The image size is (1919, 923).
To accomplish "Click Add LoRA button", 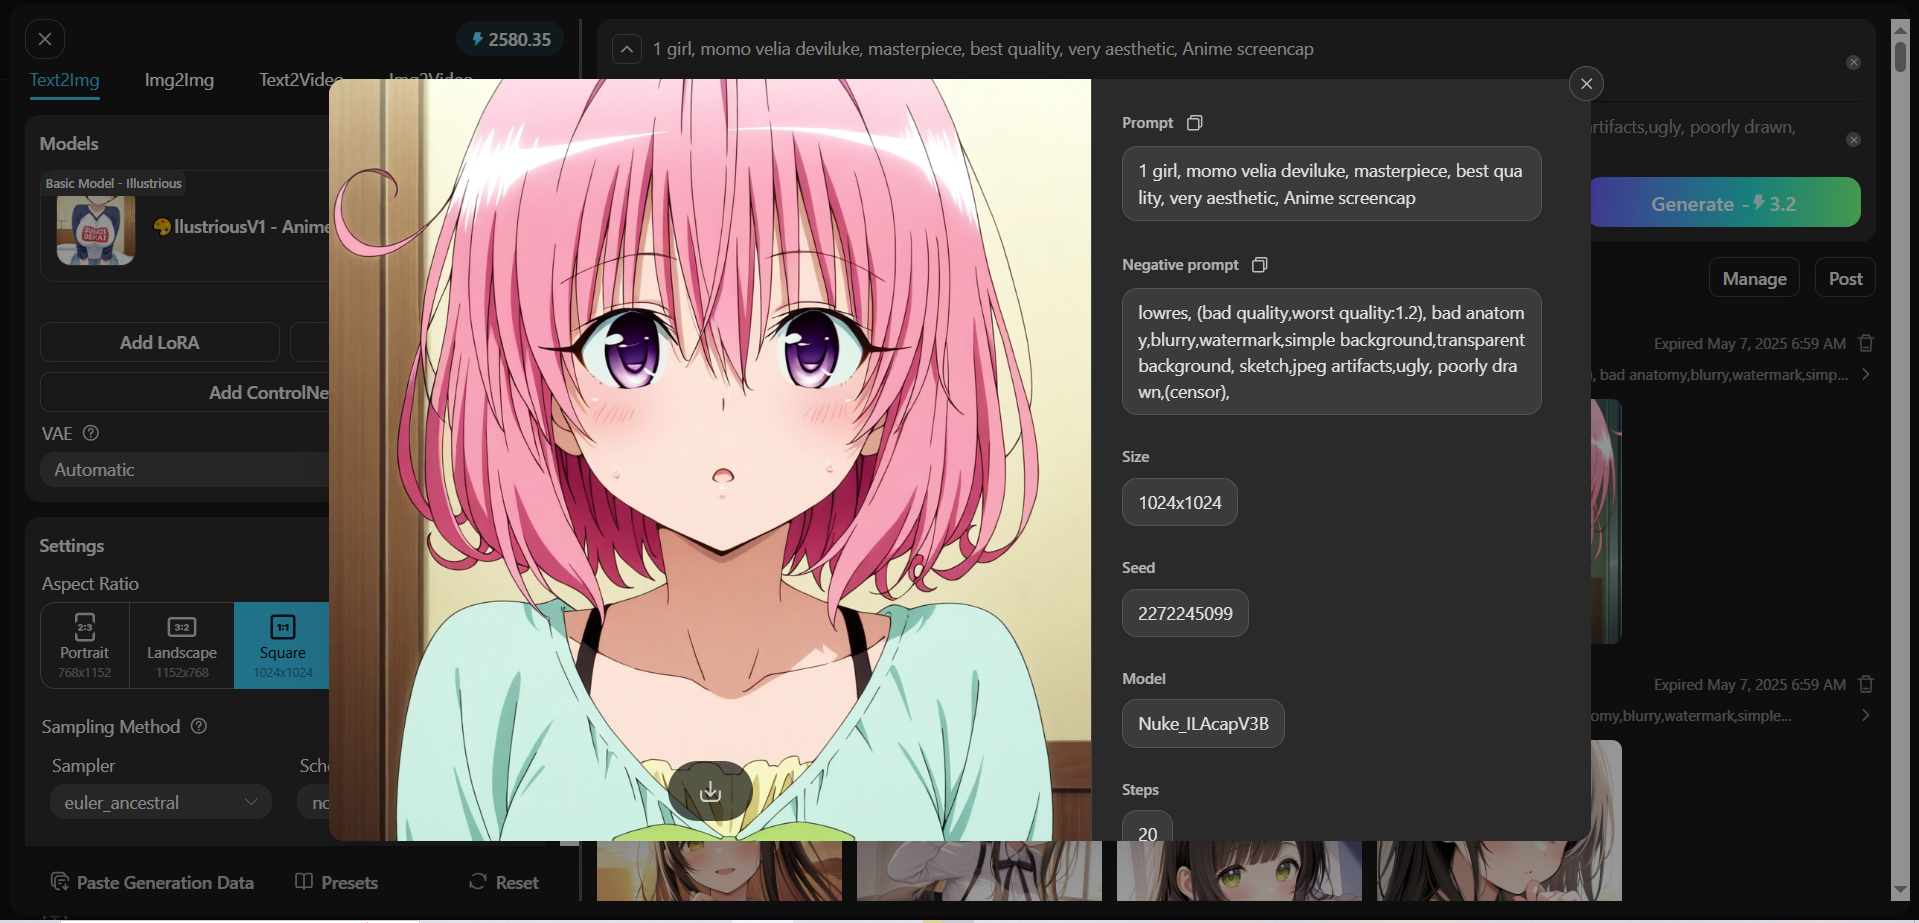I will (160, 342).
